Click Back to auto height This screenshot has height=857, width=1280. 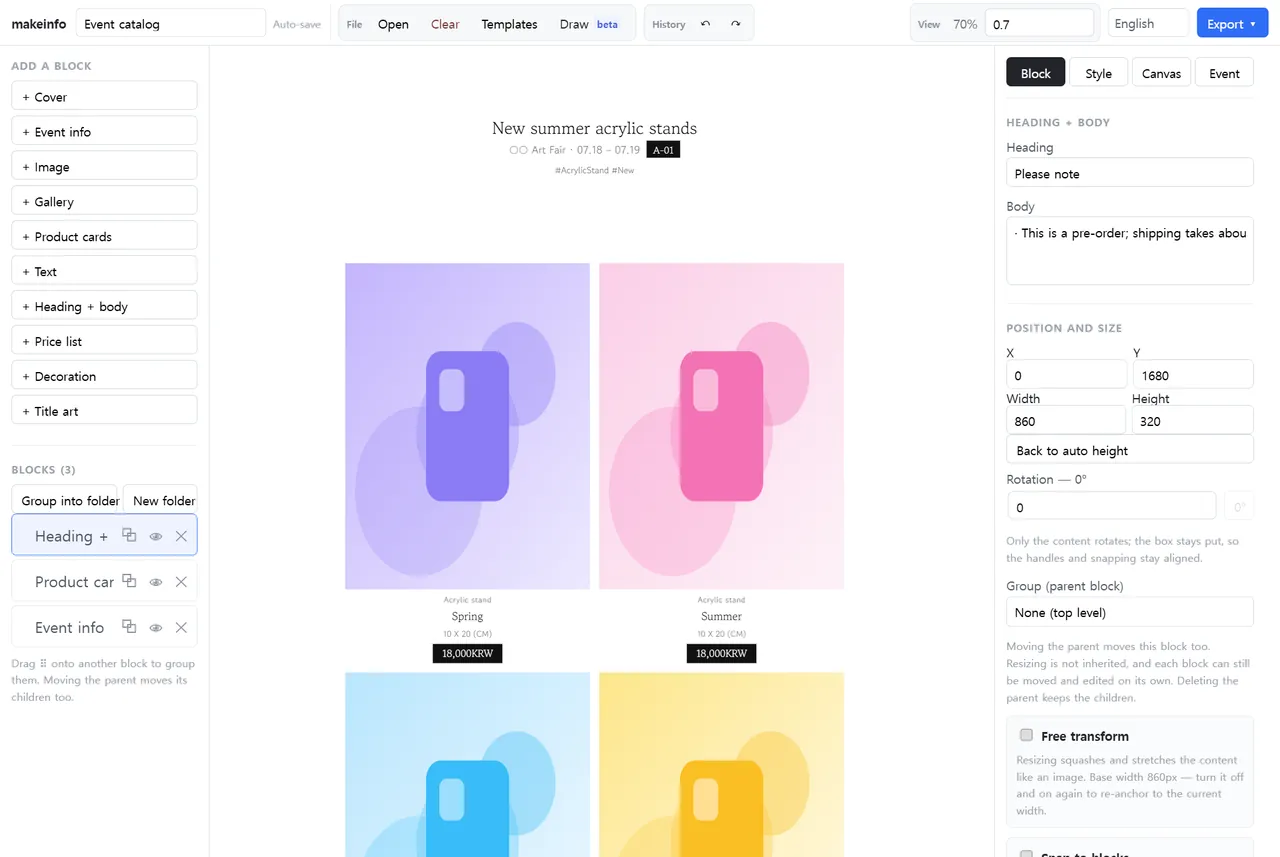(1130, 450)
